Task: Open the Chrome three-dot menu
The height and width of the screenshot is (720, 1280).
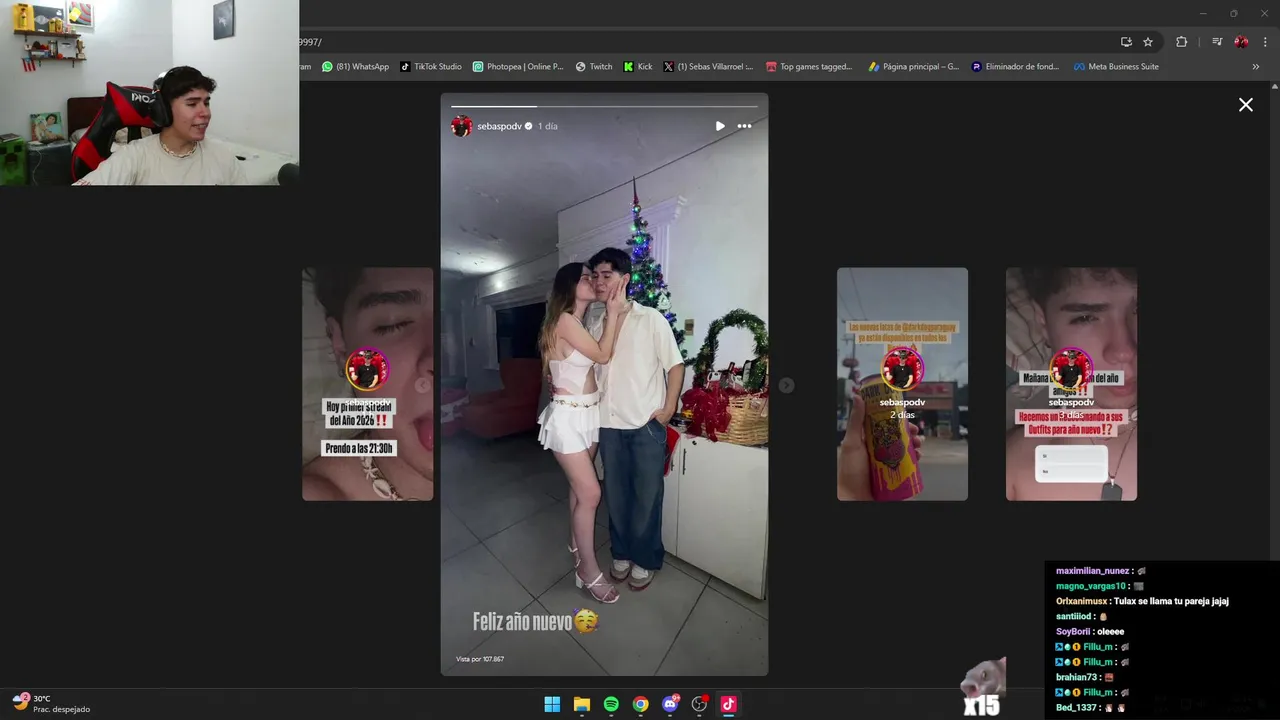Action: point(1265,42)
